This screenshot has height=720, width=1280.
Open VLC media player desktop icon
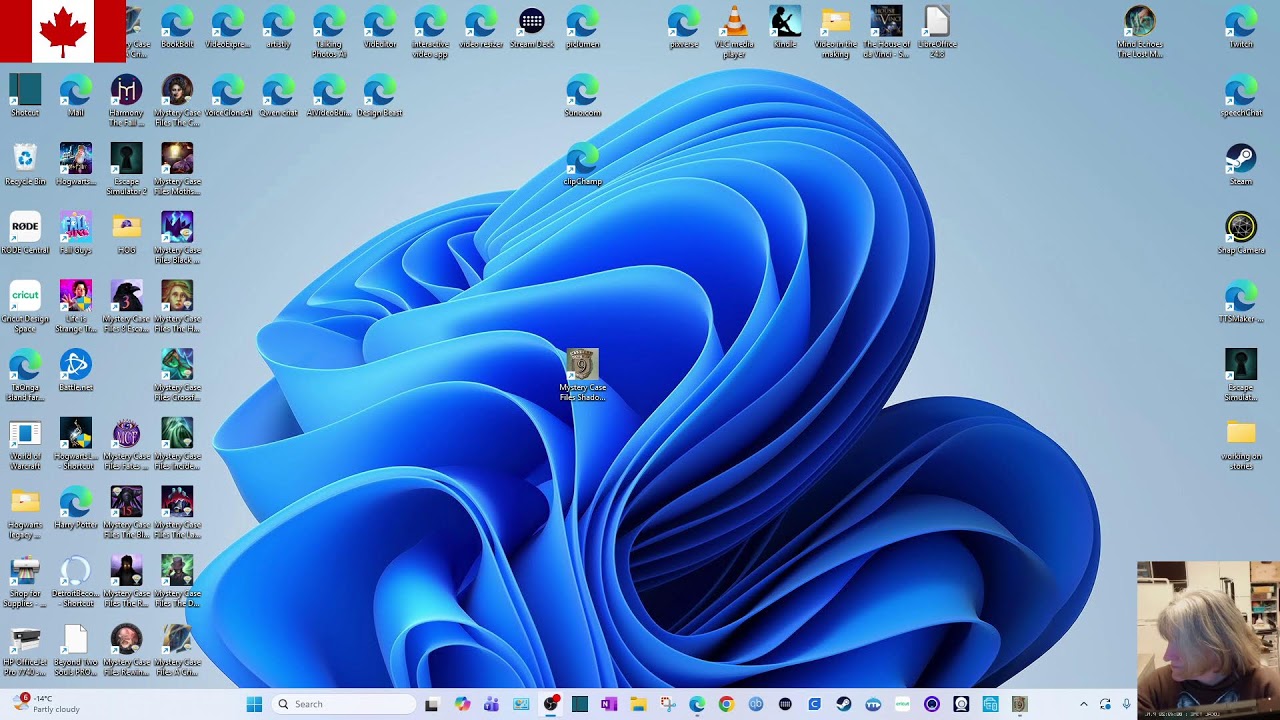coord(735,33)
